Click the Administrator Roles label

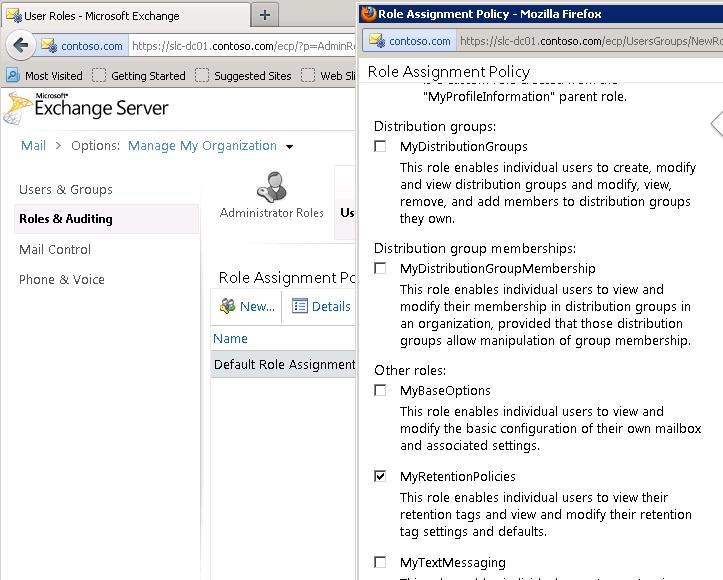272,213
